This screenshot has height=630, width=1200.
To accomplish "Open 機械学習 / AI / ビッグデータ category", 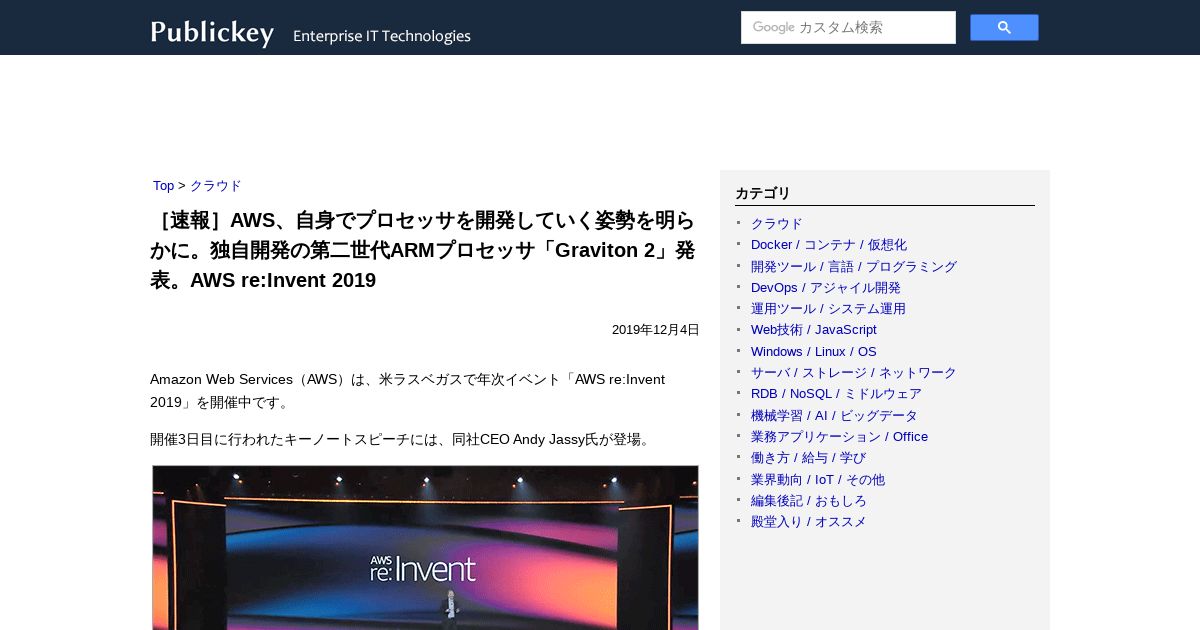I will point(834,415).
